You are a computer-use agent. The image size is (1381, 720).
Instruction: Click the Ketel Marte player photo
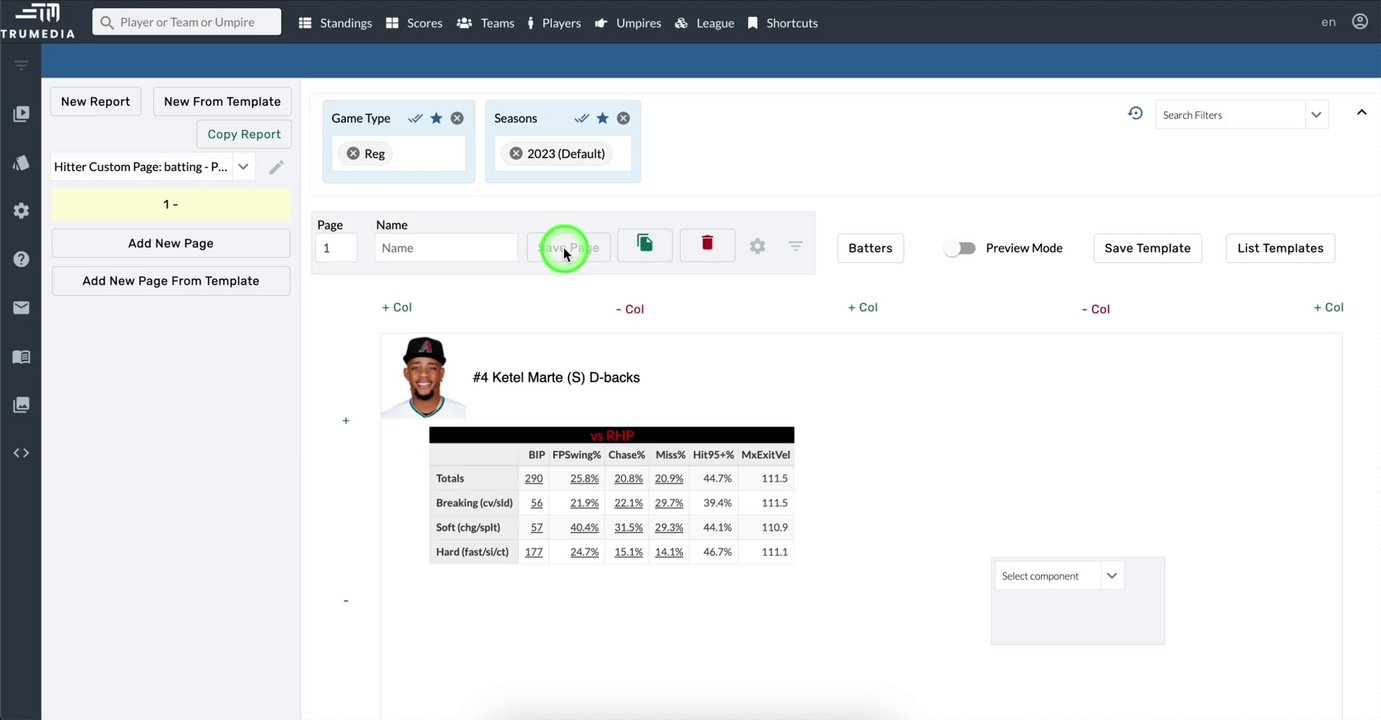424,377
